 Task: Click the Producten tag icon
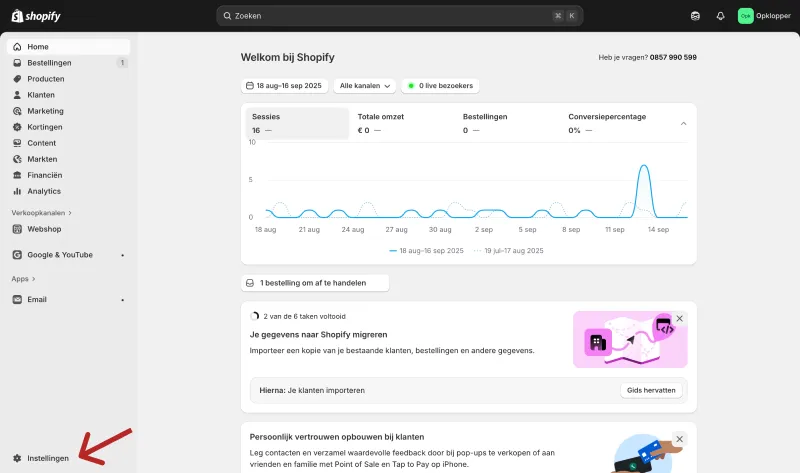[x=17, y=79]
